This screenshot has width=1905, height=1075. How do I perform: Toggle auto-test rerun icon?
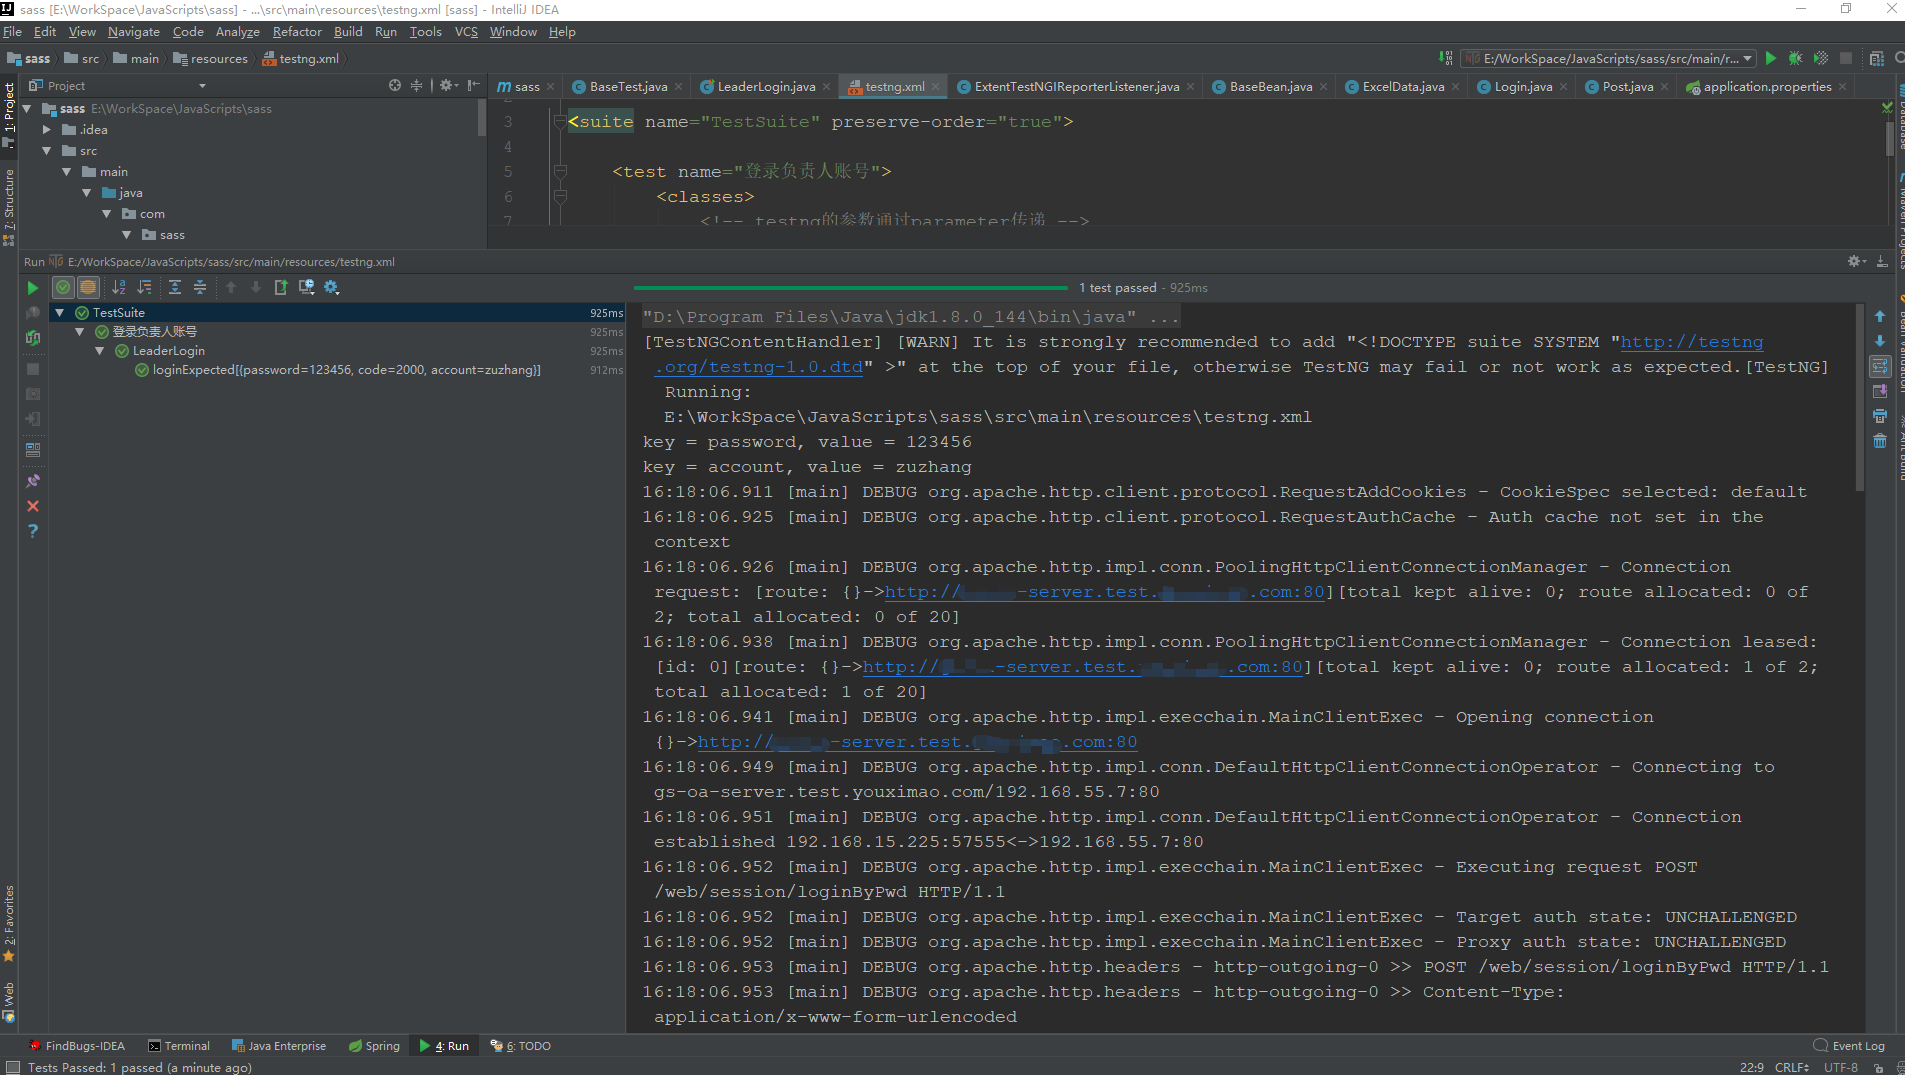33,338
